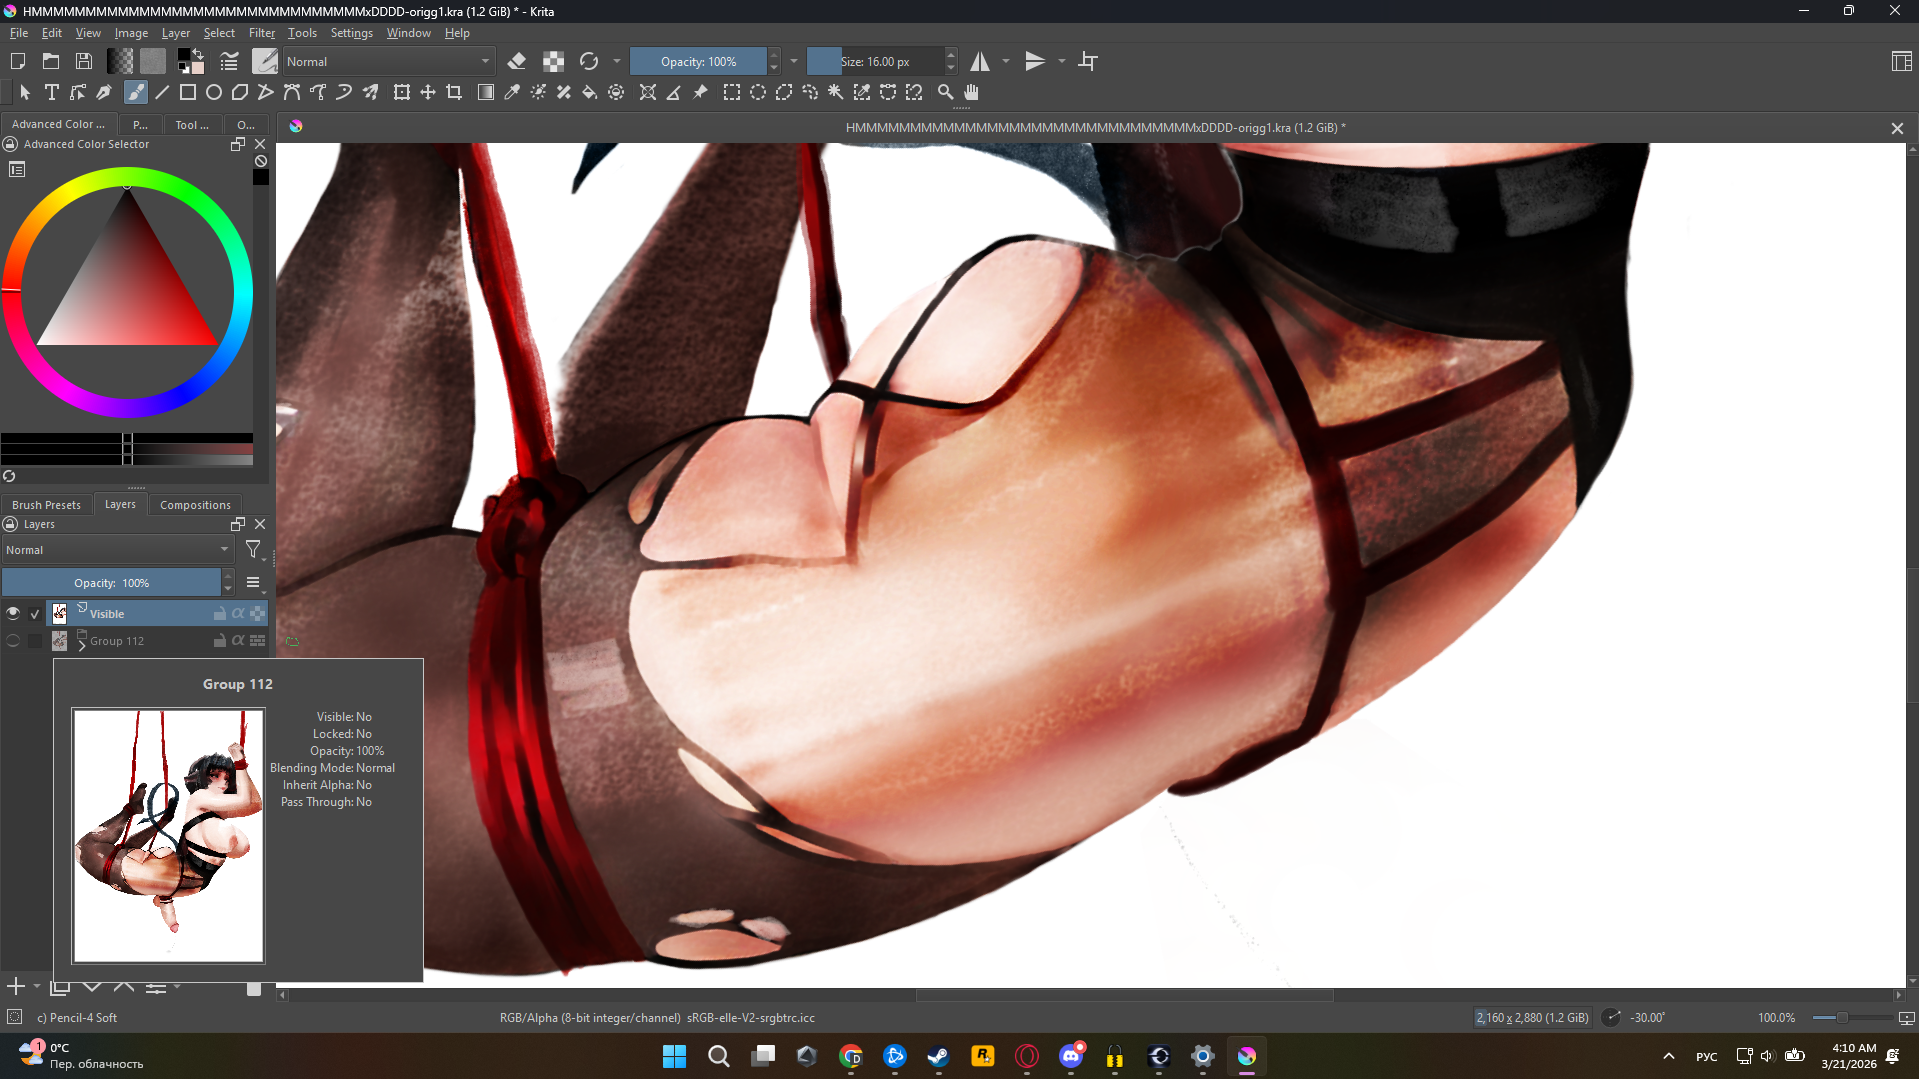1919x1079 pixels.
Task: Select the Rectangle shape tool
Action: click(x=187, y=92)
